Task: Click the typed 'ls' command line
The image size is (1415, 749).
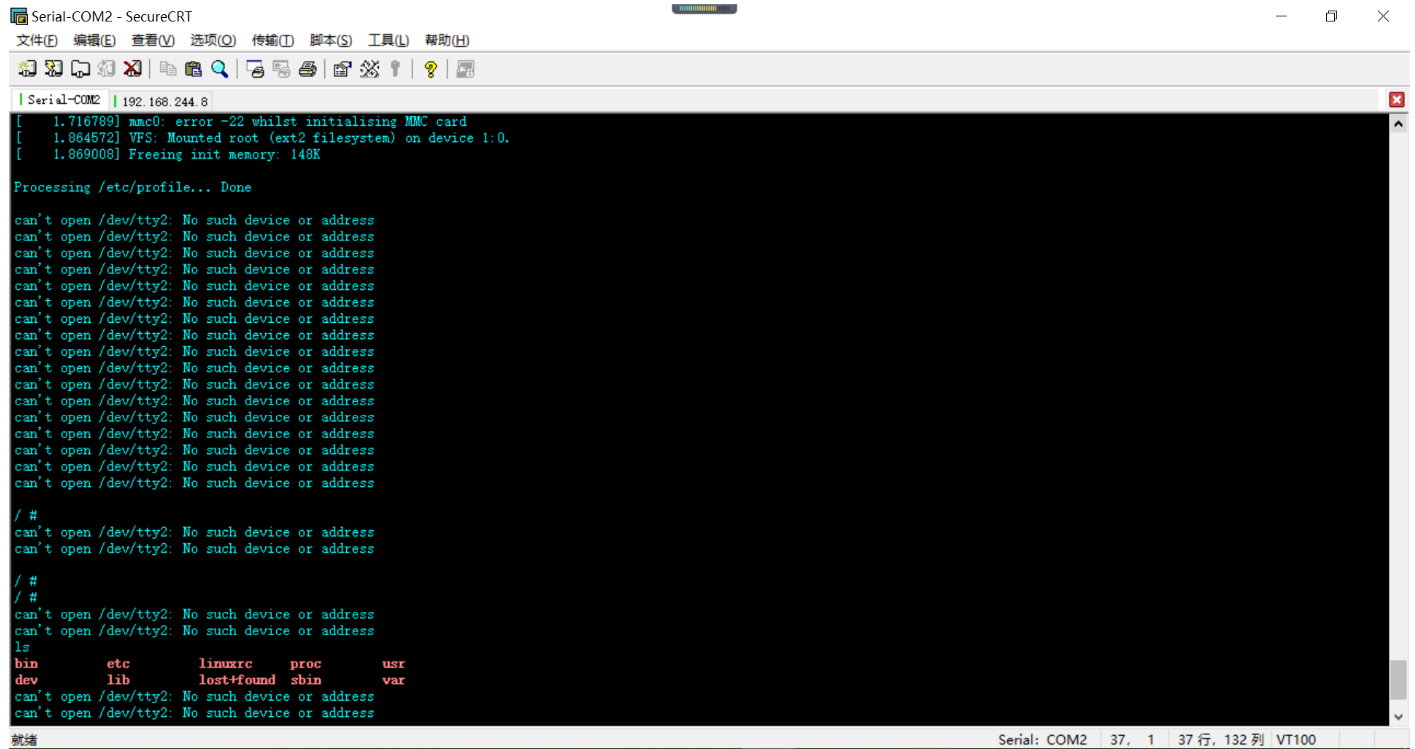Action: [x=22, y=647]
